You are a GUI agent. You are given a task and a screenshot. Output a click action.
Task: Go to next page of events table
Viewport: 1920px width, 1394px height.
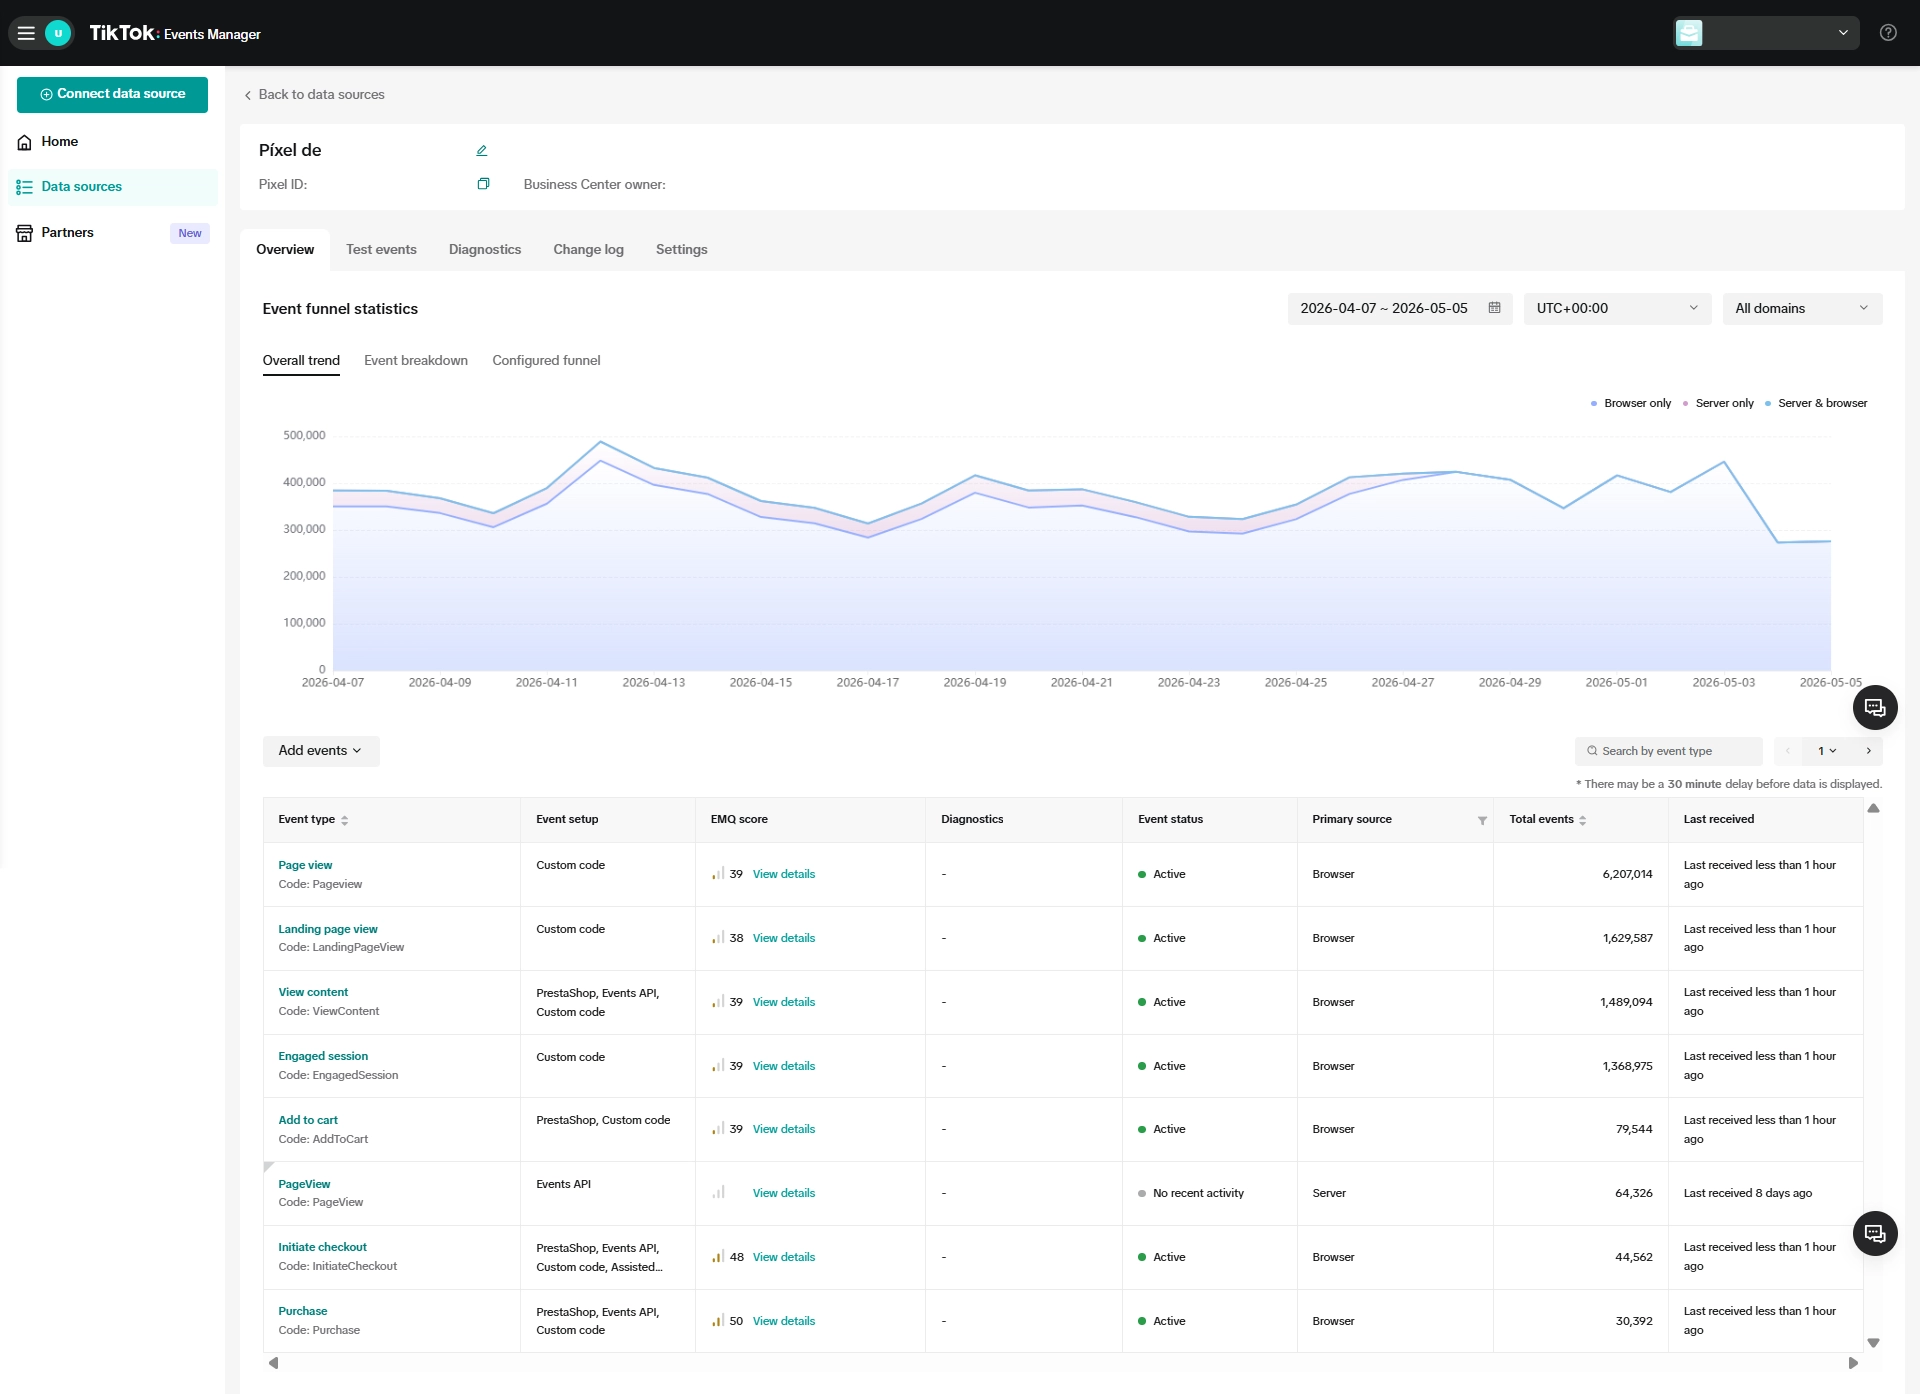(1868, 751)
